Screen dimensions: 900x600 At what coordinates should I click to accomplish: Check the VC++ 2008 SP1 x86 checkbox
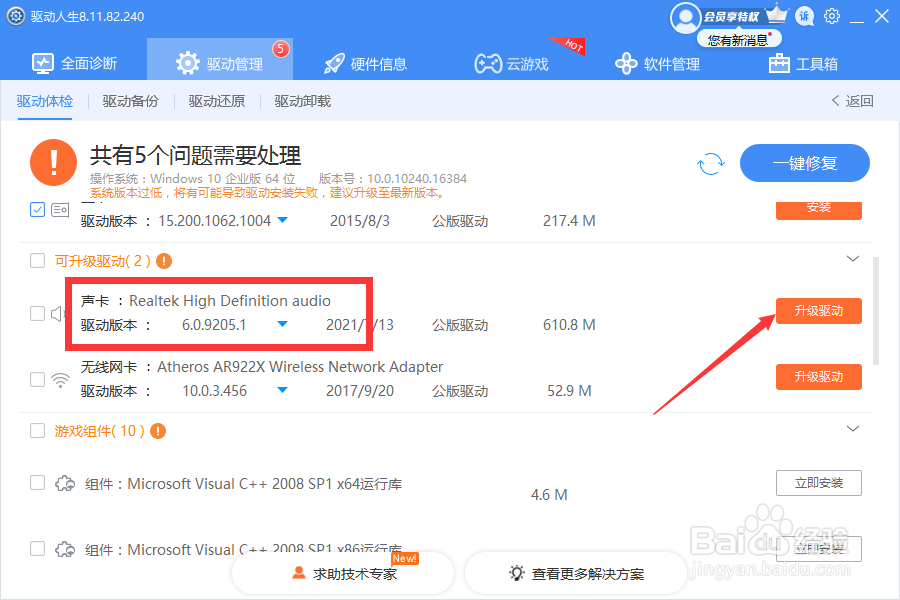click(37, 548)
